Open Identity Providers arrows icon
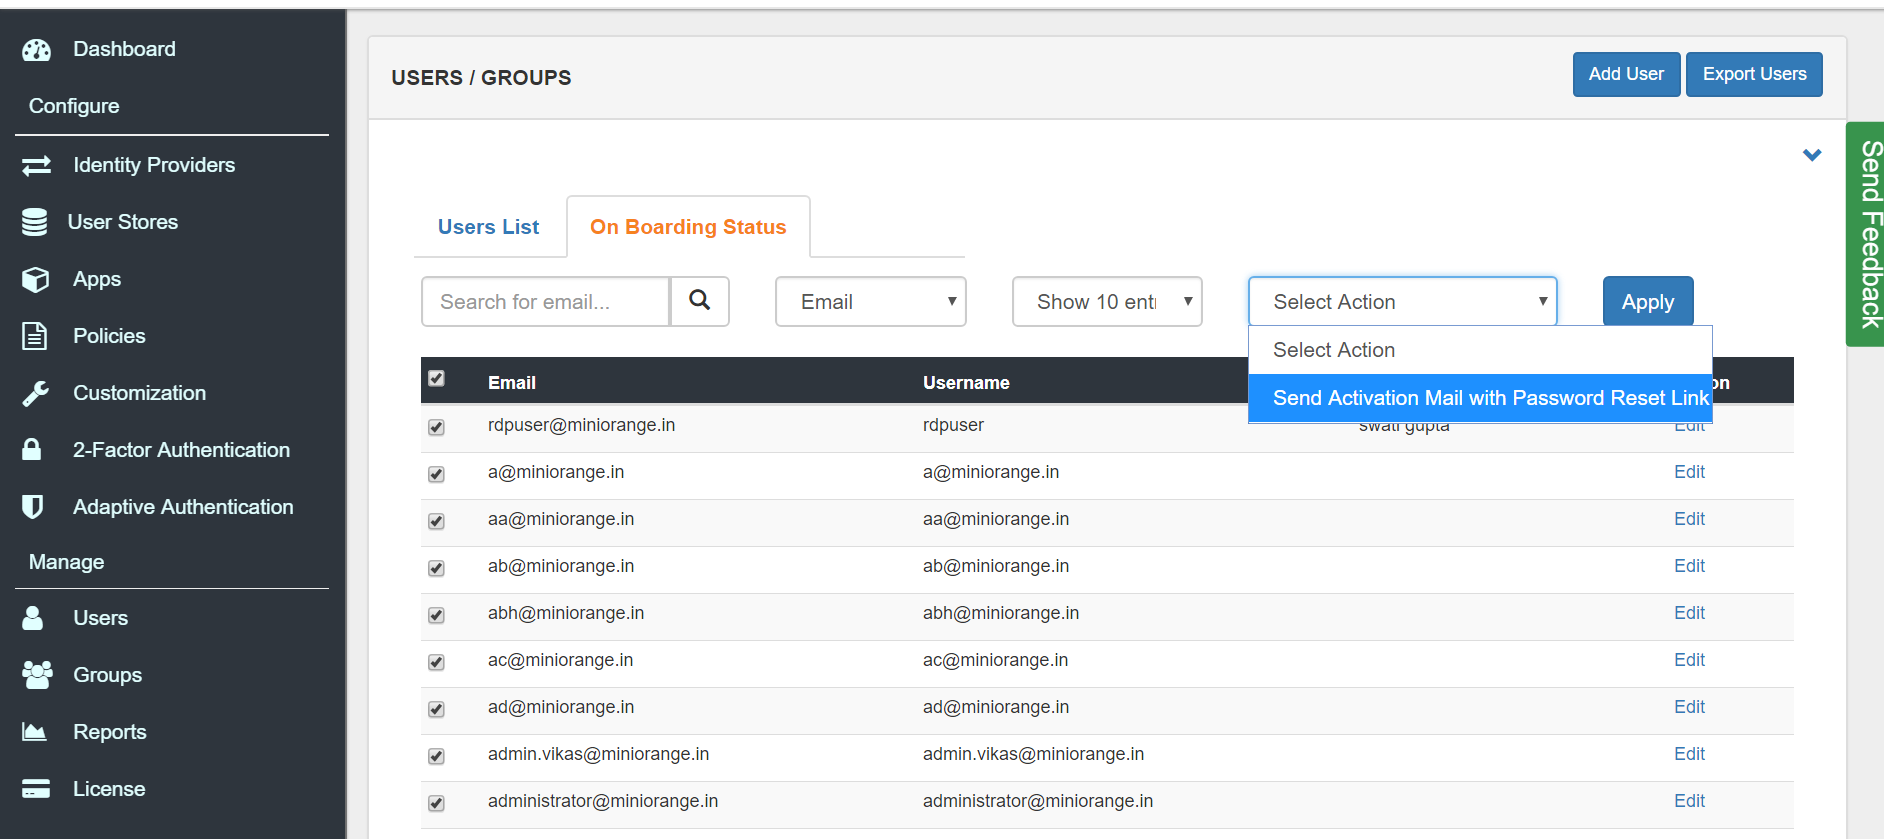The image size is (1884, 839). coord(37,166)
